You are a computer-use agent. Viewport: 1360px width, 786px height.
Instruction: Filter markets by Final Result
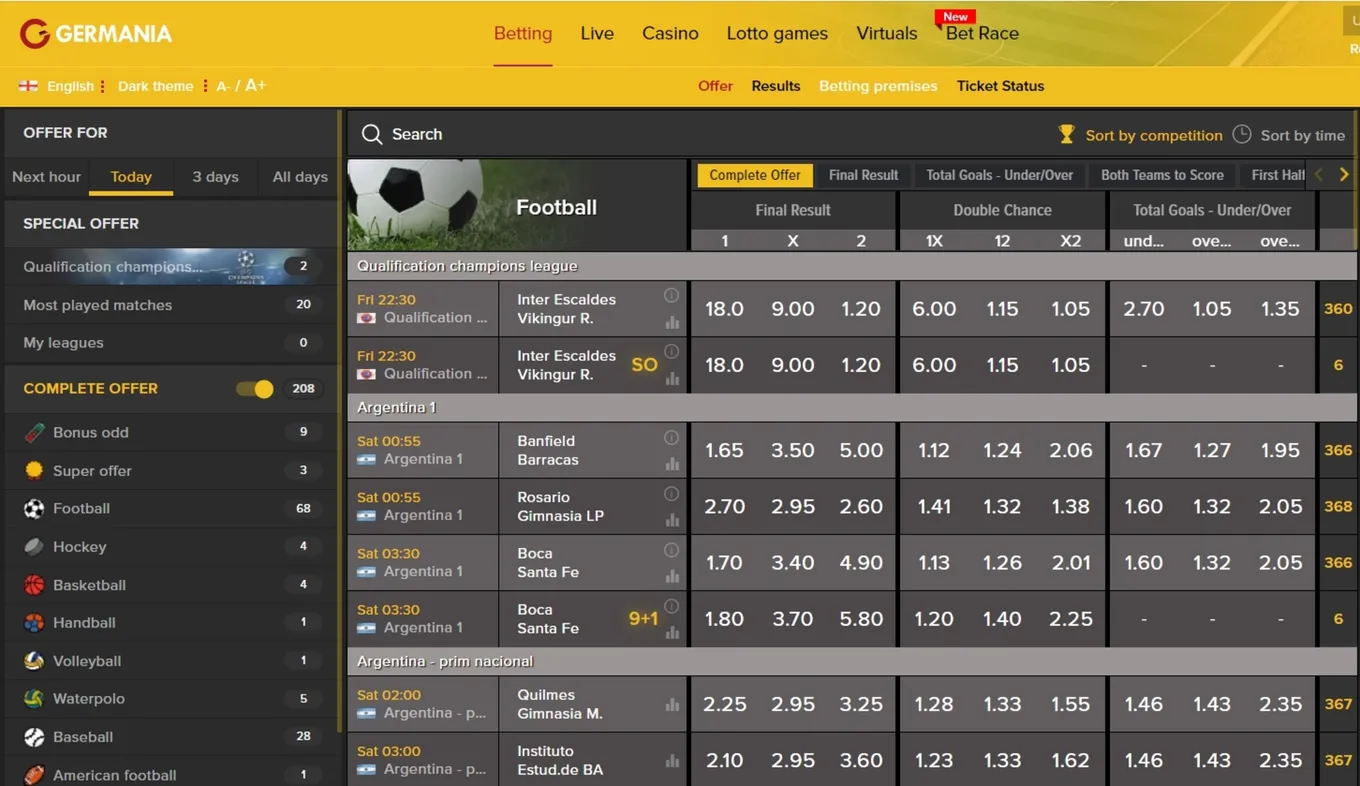(863, 175)
